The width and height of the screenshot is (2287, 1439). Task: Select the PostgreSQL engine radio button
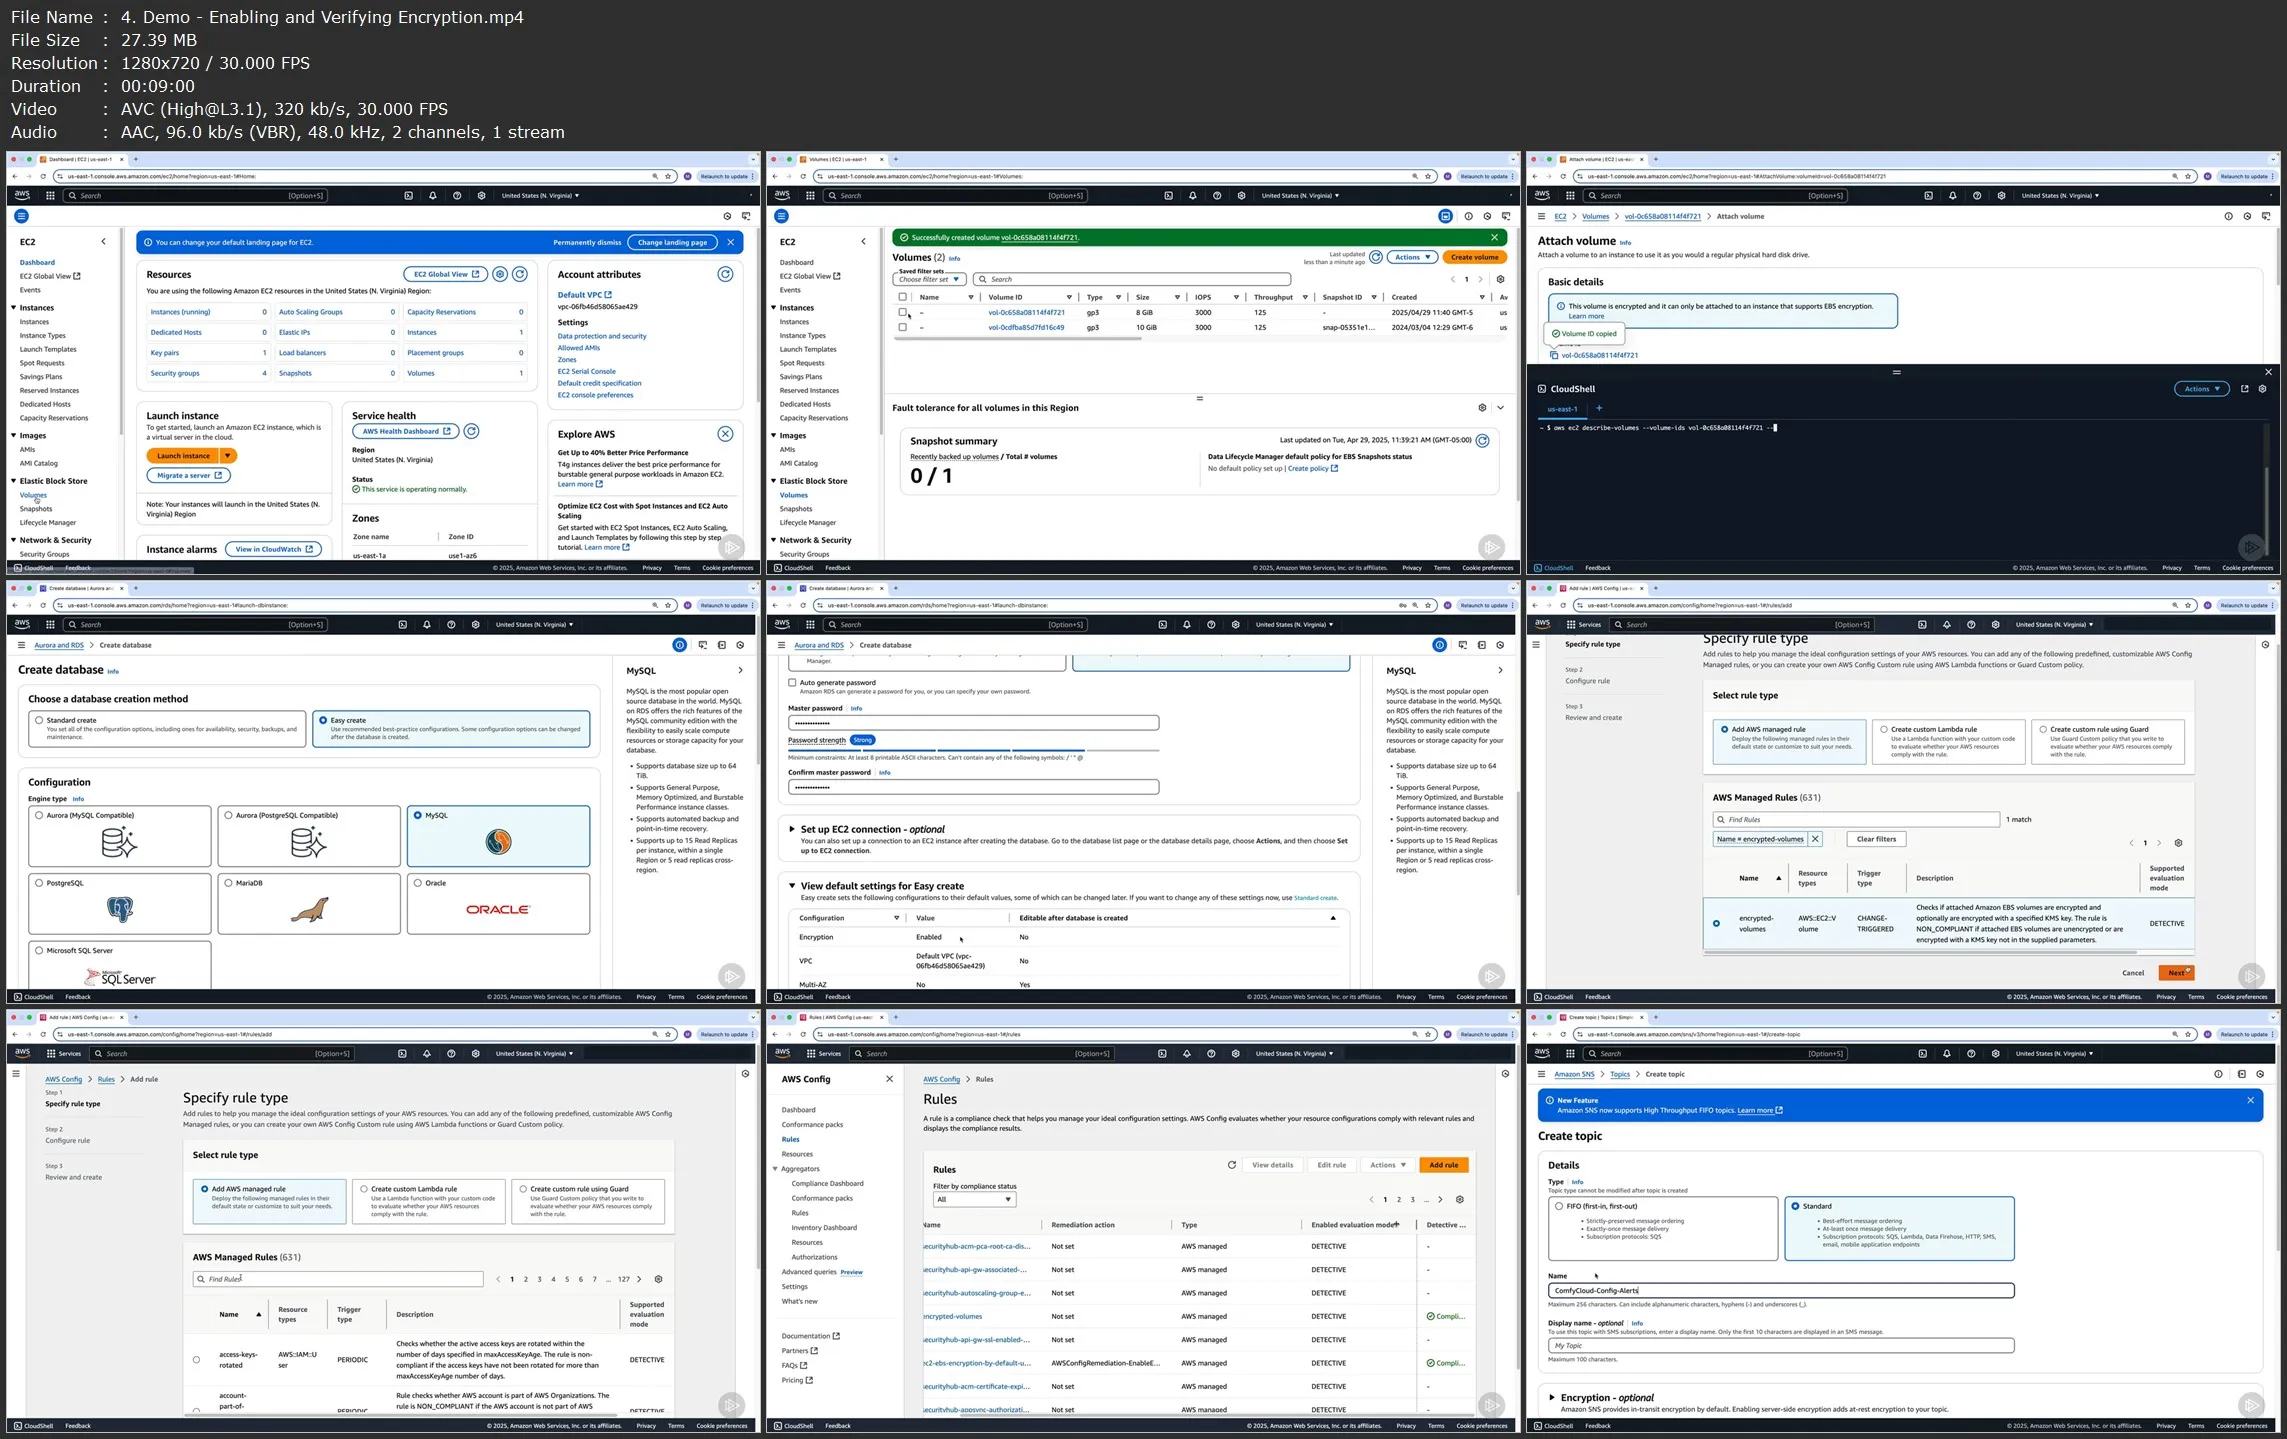point(39,883)
